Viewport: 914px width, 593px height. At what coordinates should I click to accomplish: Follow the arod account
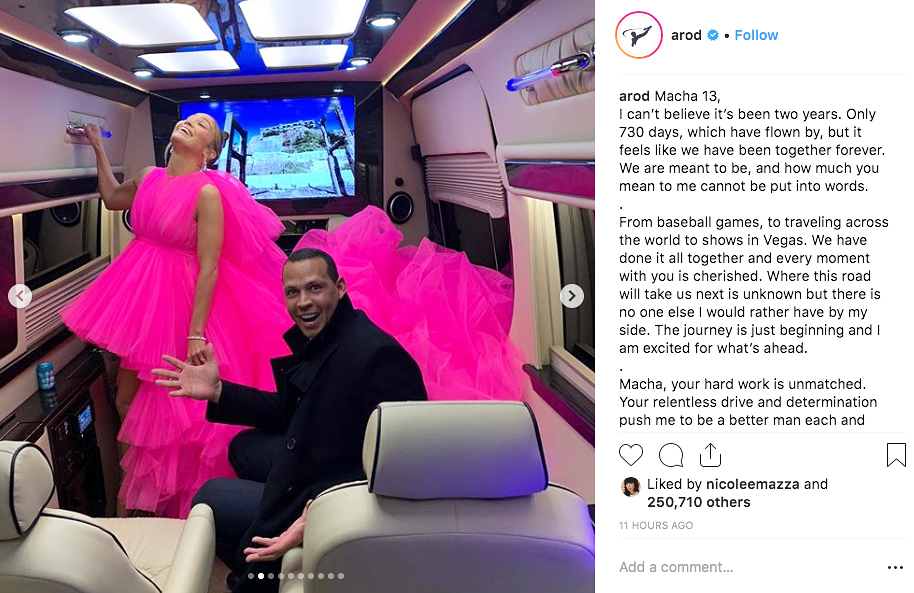756,36
